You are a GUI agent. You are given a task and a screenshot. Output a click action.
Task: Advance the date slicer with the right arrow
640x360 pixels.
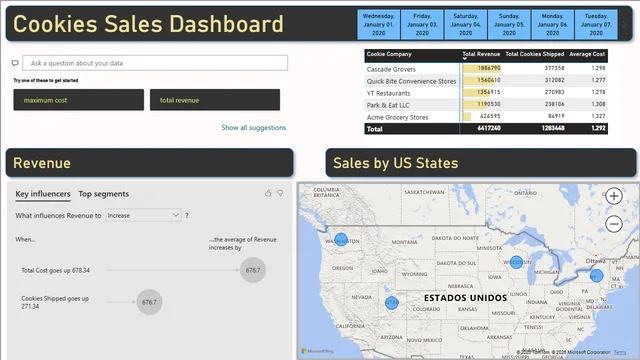[x=624, y=24]
